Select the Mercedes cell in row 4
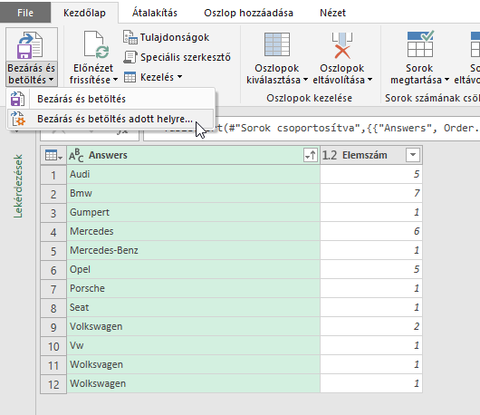The height and width of the screenshot is (415, 480). pos(193,231)
